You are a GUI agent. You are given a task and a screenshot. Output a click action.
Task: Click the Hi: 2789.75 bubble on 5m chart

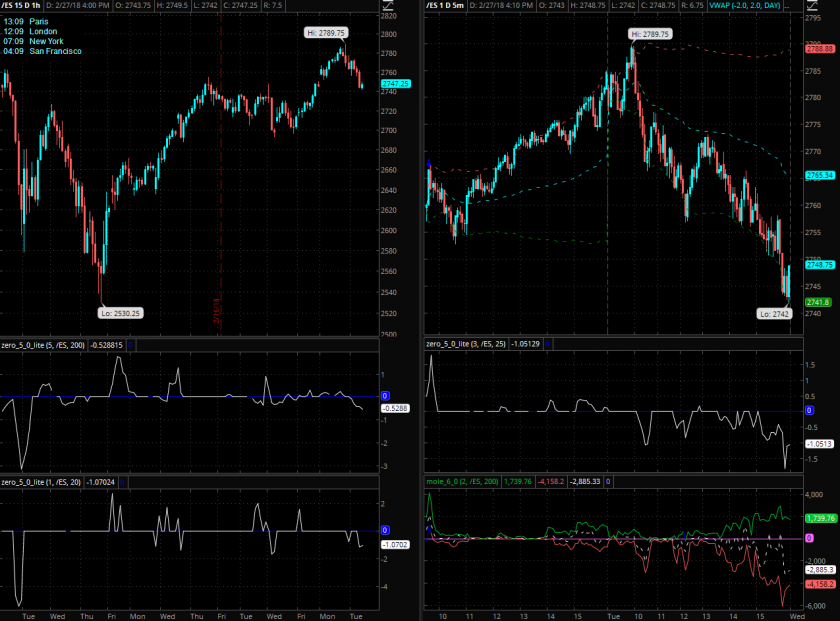click(x=649, y=33)
